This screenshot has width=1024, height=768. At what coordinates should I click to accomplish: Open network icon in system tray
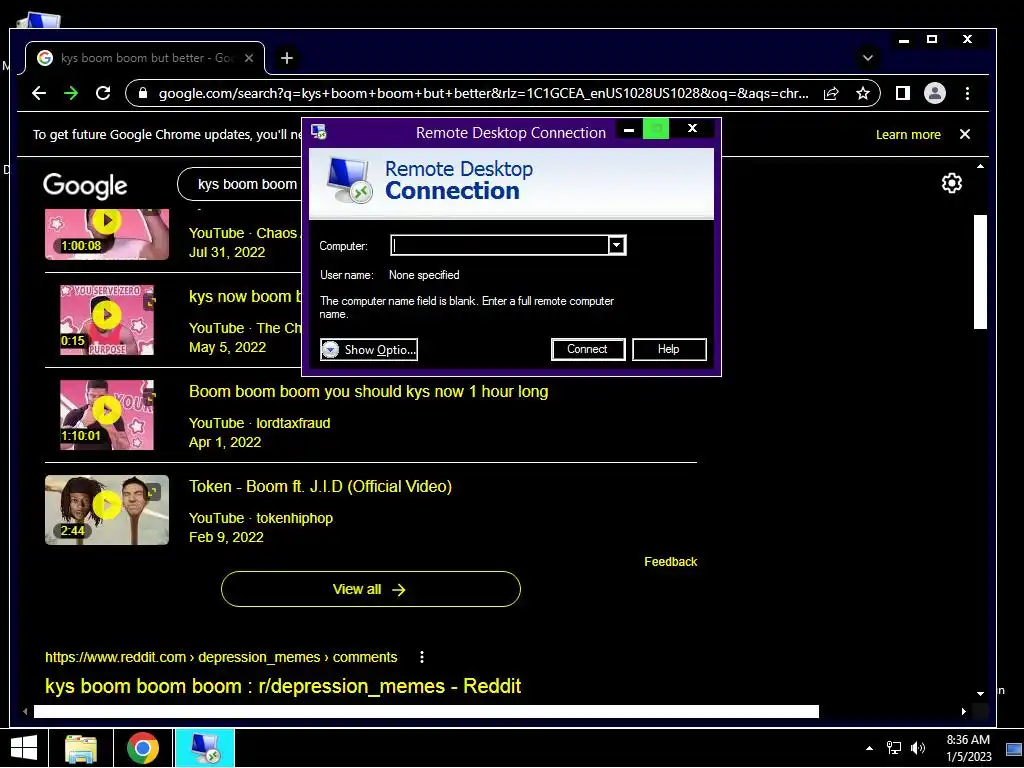click(x=893, y=748)
